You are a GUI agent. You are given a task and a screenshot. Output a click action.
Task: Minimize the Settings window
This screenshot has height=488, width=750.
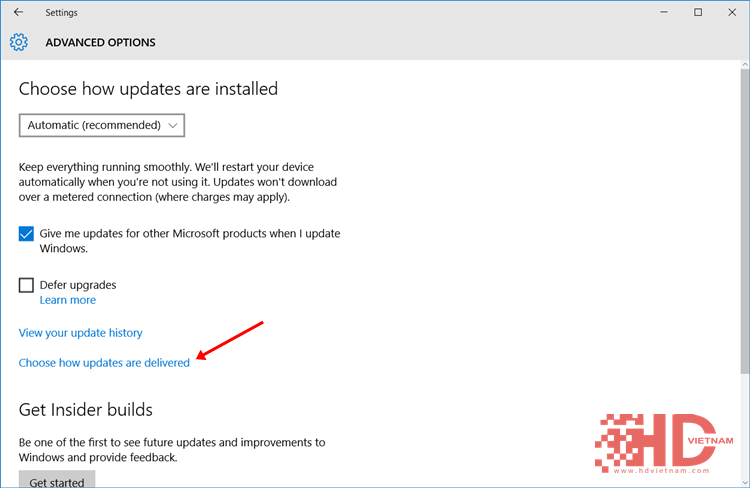664,12
